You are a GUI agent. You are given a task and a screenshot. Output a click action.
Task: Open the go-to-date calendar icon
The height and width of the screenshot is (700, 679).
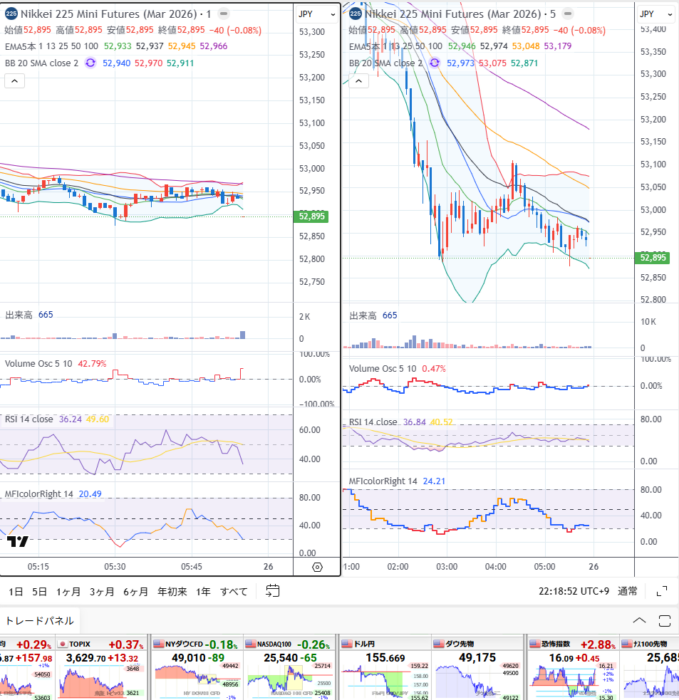point(272,591)
